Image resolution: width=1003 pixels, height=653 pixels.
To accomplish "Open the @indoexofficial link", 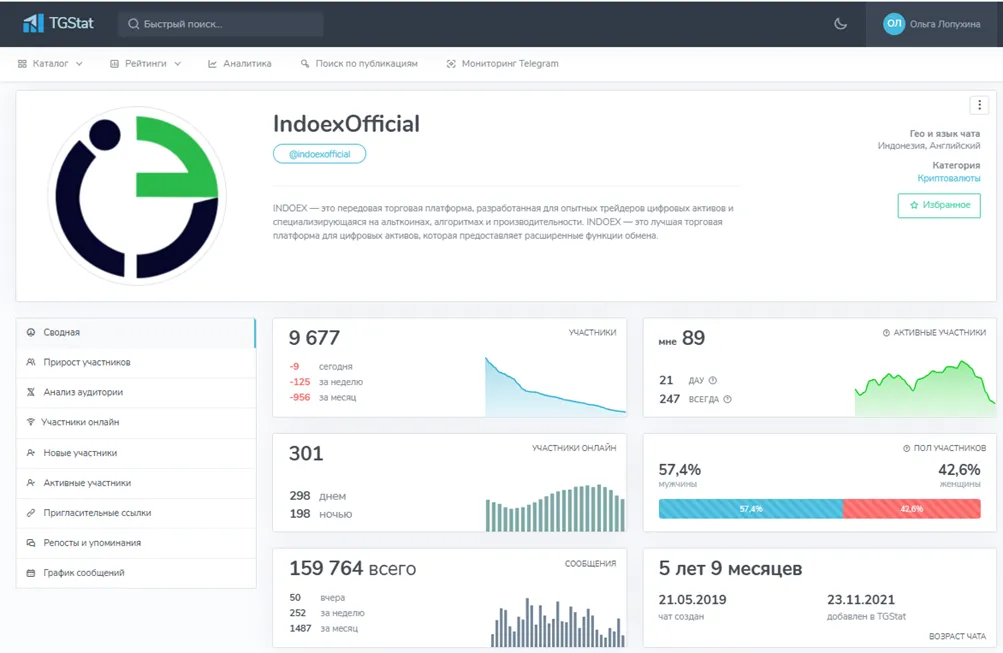I will [319, 154].
